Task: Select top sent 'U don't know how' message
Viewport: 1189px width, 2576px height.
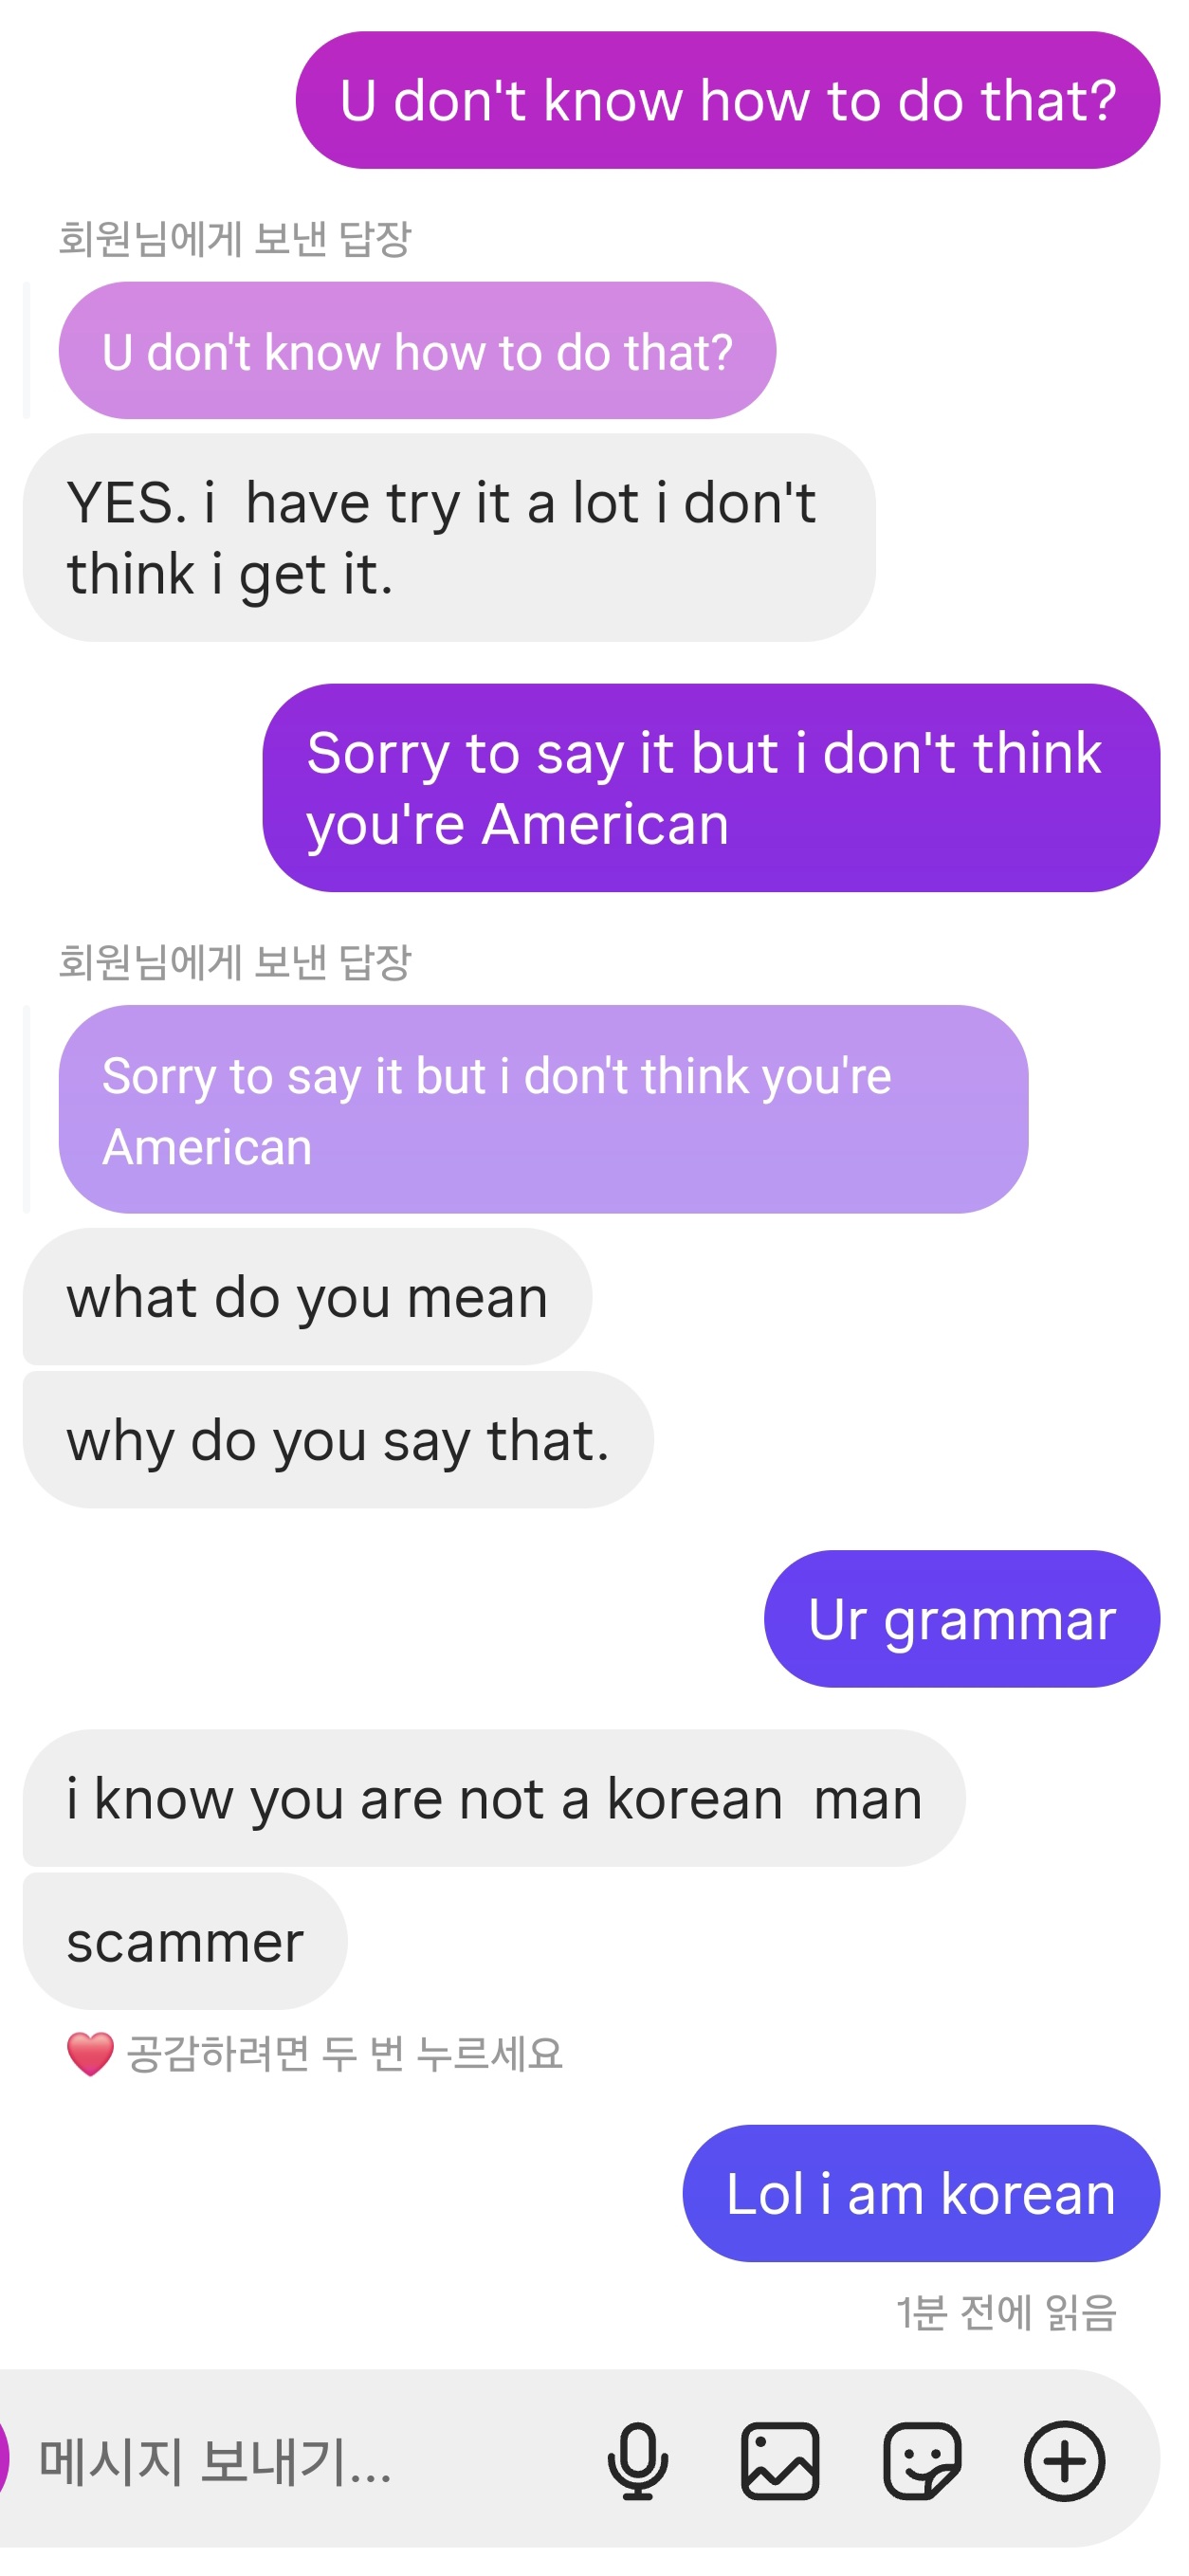Action: [727, 100]
